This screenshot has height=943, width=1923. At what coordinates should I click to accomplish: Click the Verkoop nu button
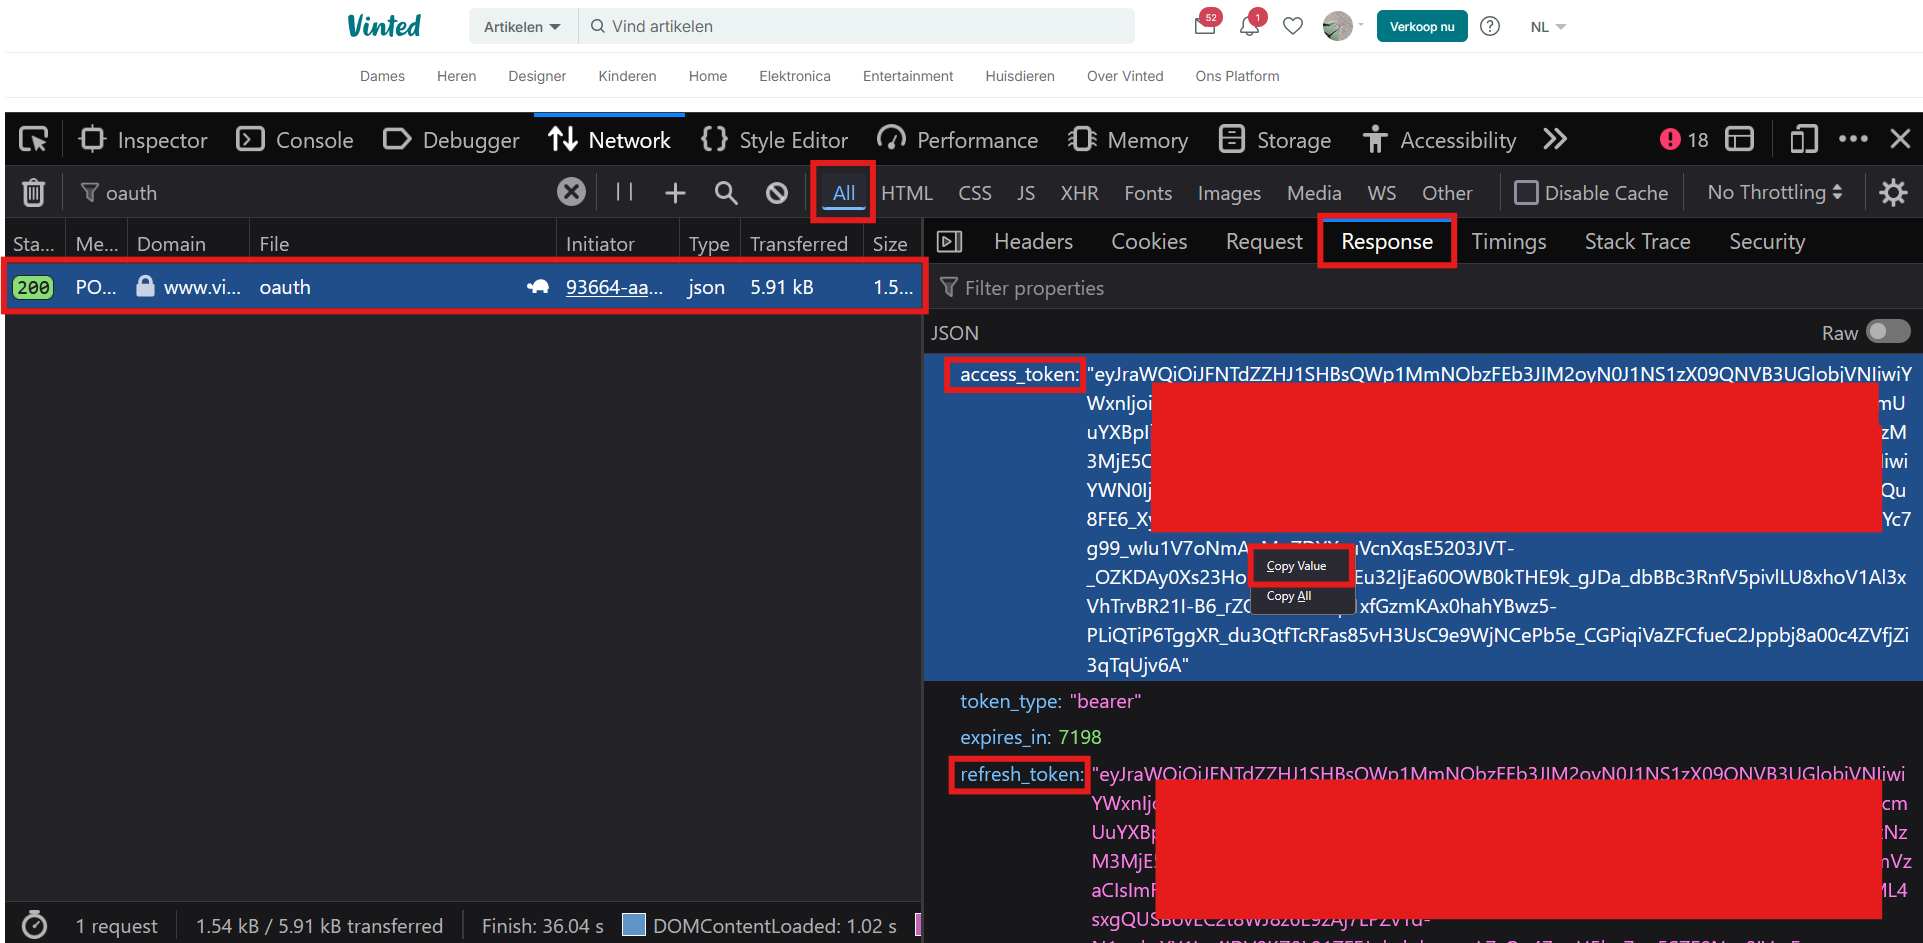pos(1422,26)
